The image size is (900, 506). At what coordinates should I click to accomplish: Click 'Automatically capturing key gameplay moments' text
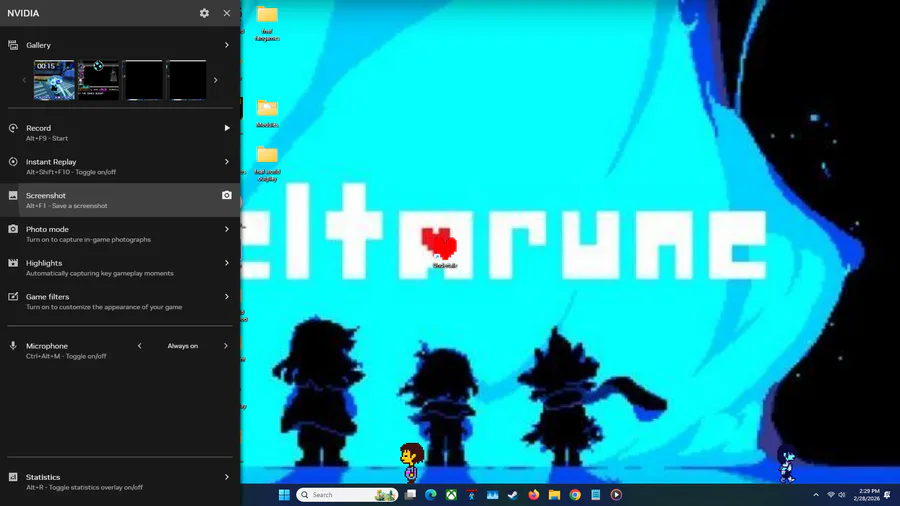point(99,274)
